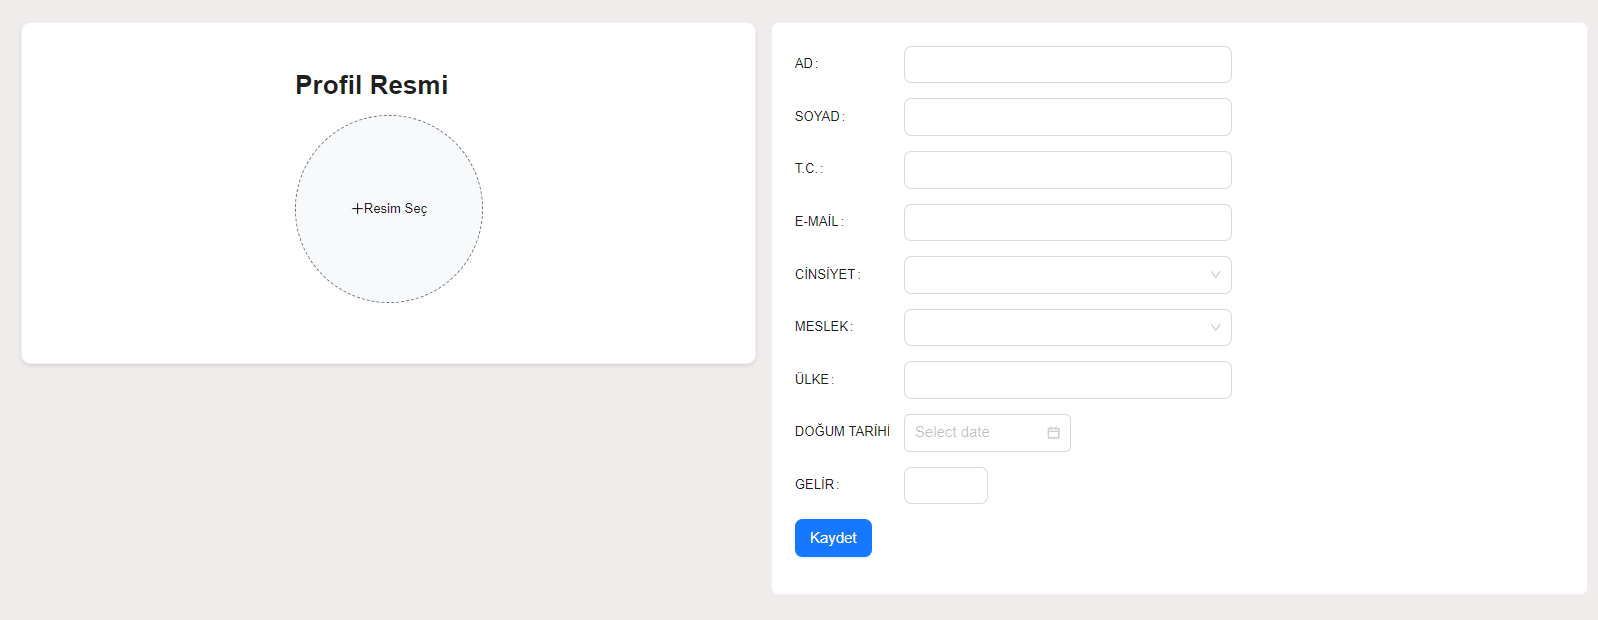Expand the CİNSİYET dropdown arrow

pyautogui.click(x=1215, y=275)
